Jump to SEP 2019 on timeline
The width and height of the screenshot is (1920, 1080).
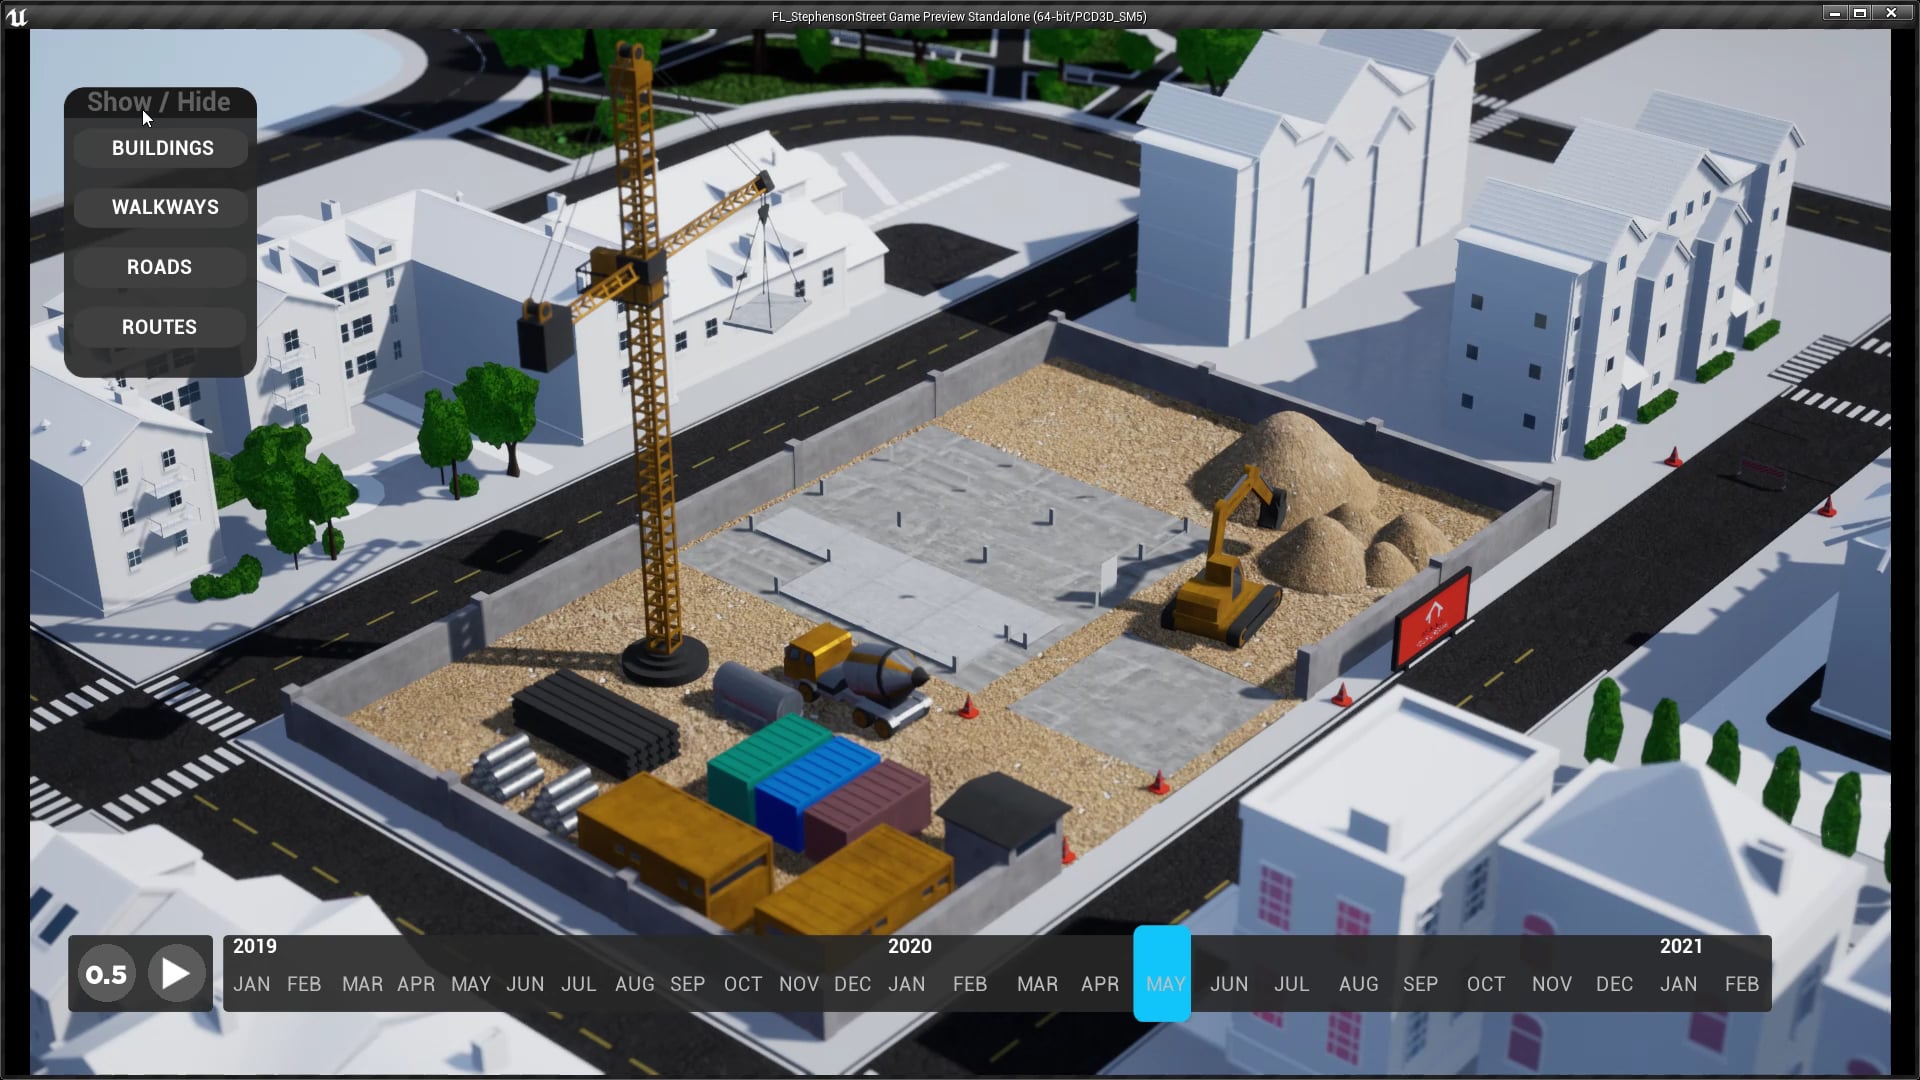(x=688, y=984)
